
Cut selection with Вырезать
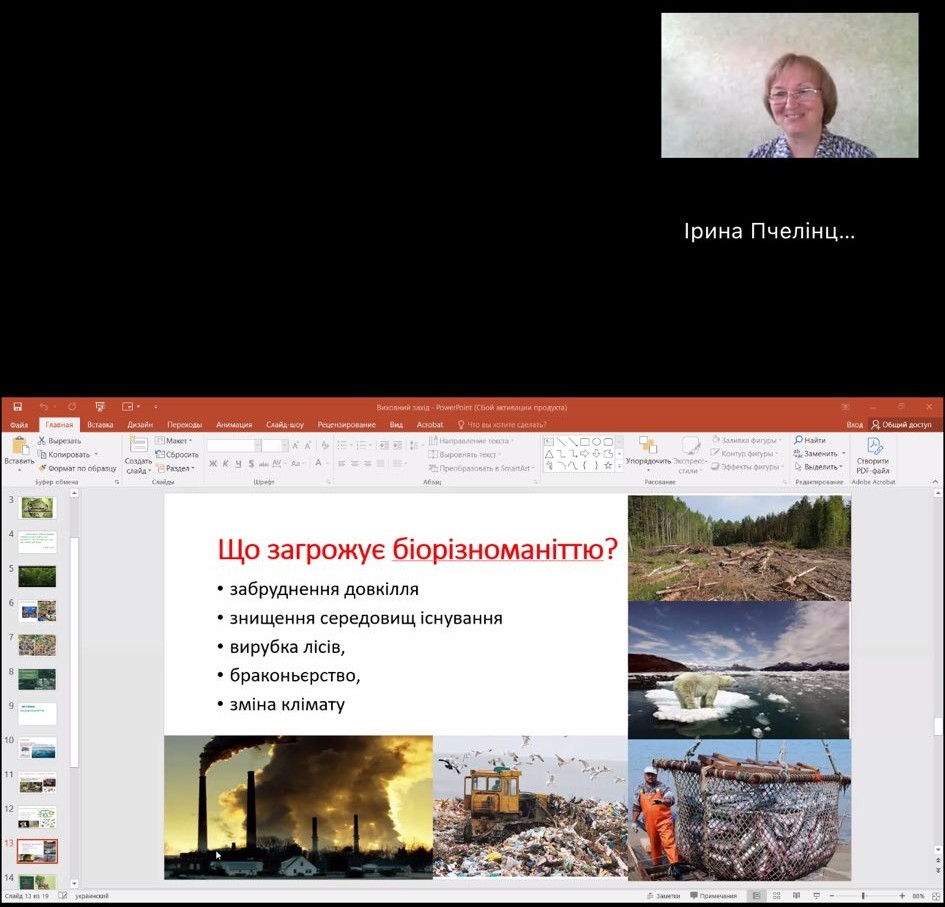[x=59, y=441]
